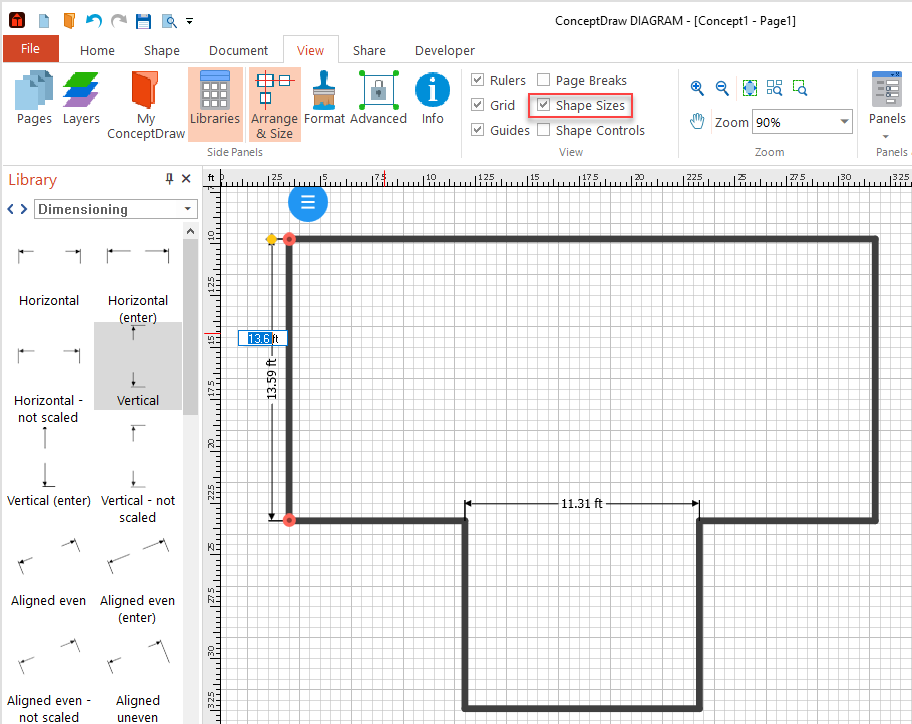
Task: Open the Advanced panel
Action: (379, 98)
